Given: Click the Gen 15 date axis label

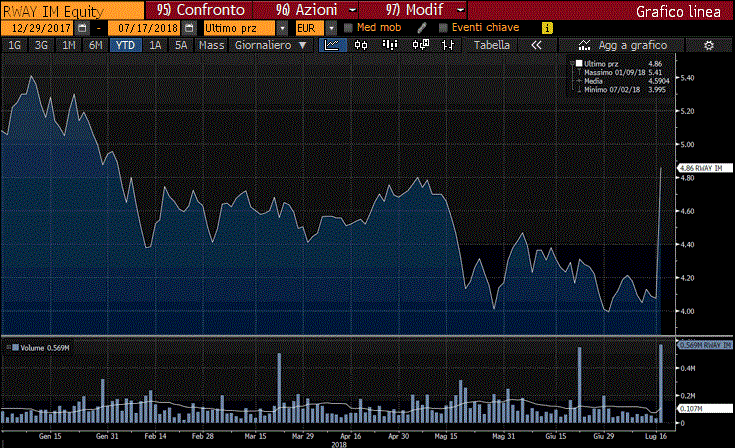Looking at the screenshot, I should click(50, 436).
